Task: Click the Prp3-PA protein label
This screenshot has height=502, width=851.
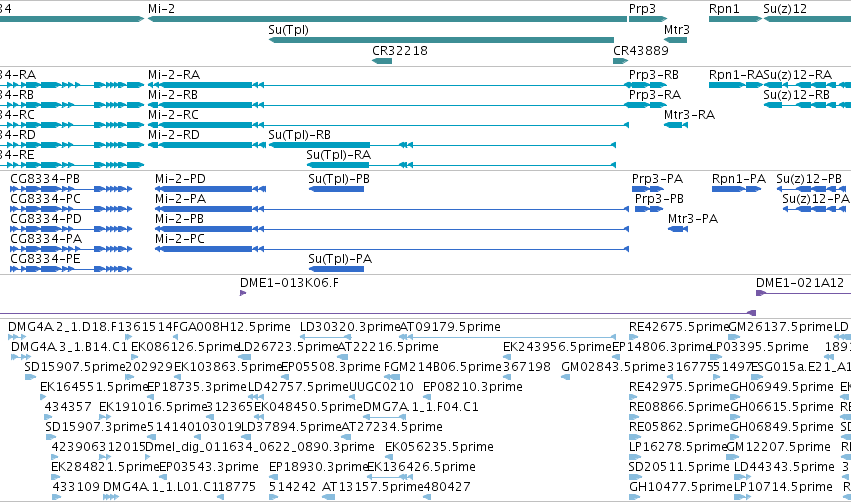Action: pyautogui.click(x=657, y=179)
